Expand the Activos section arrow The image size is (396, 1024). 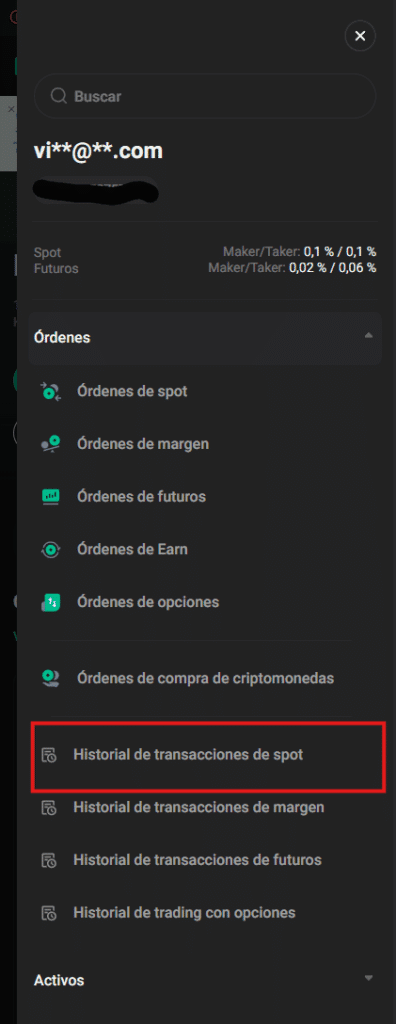tap(369, 978)
